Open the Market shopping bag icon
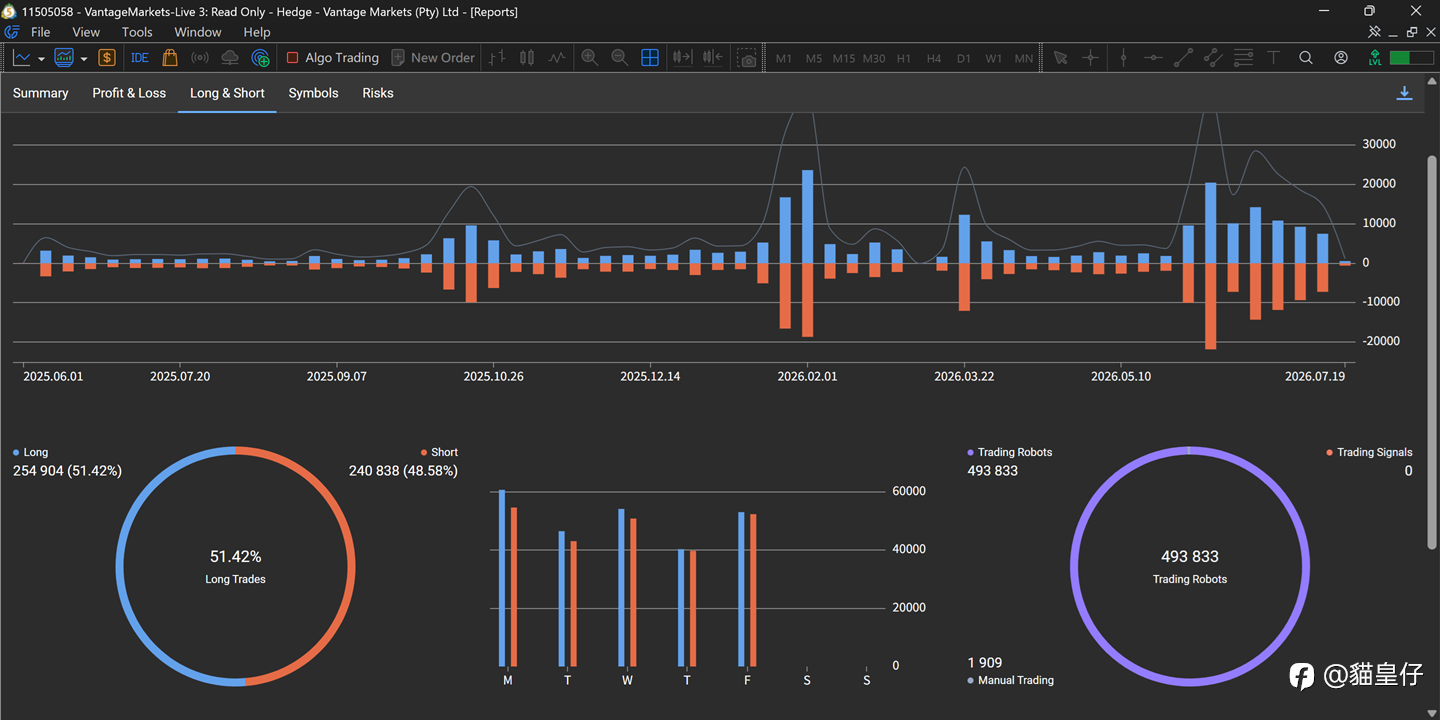Screen dimensions: 1440x720 tap(170, 58)
